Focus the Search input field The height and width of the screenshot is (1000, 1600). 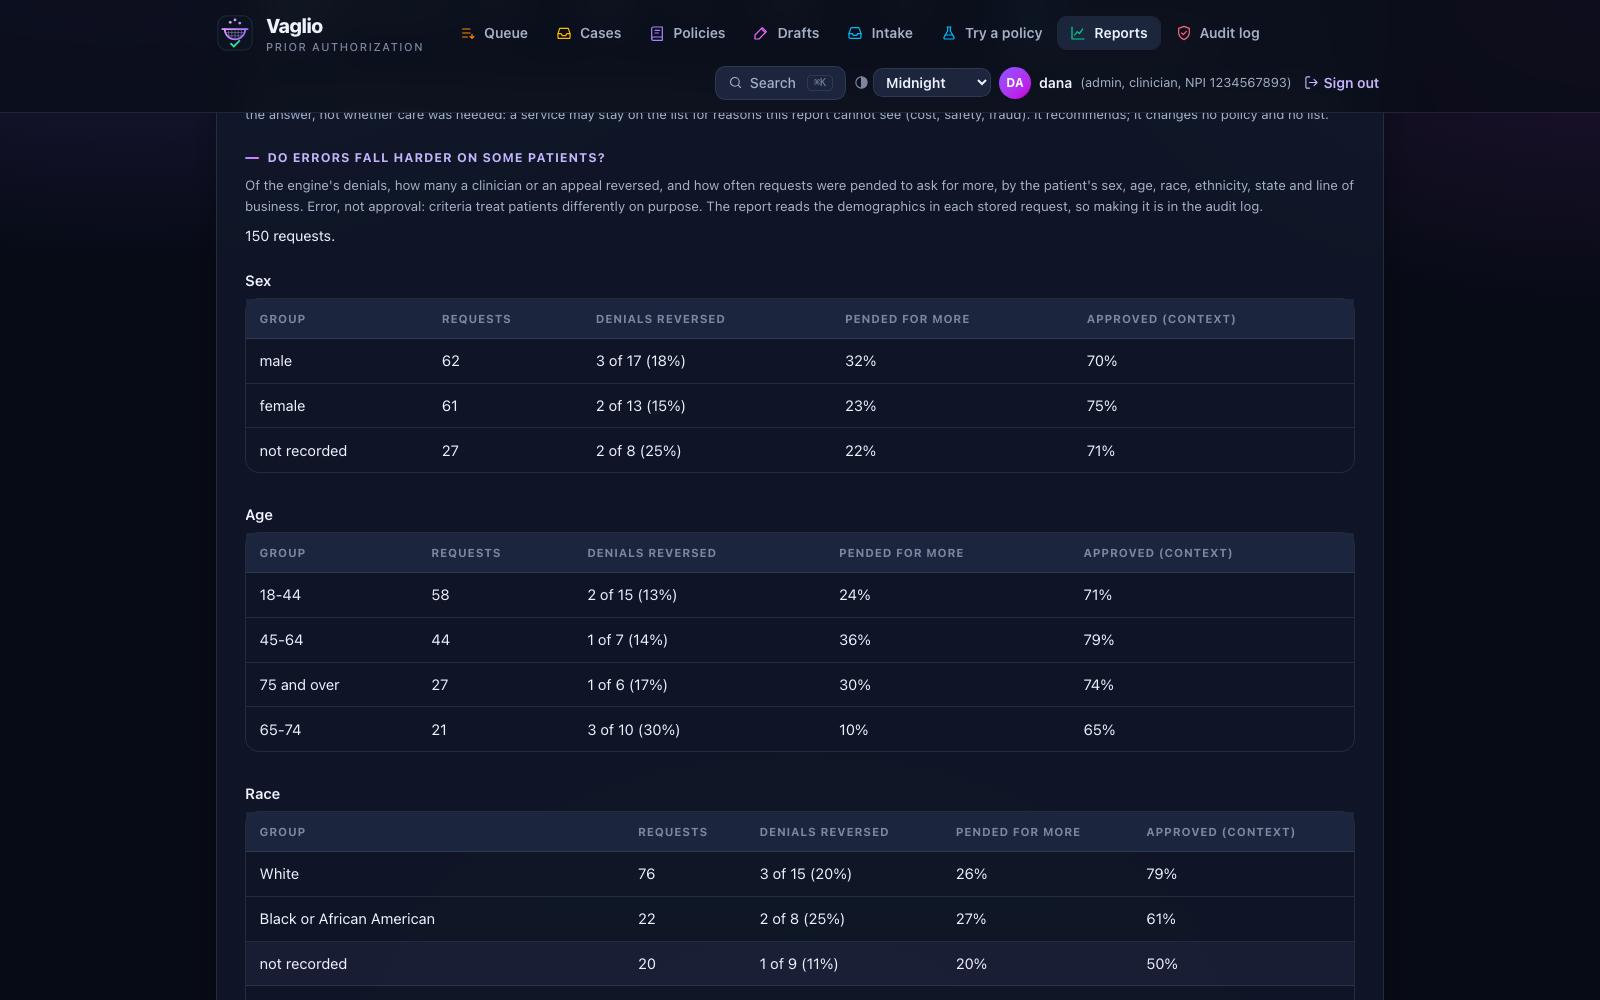pos(780,83)
